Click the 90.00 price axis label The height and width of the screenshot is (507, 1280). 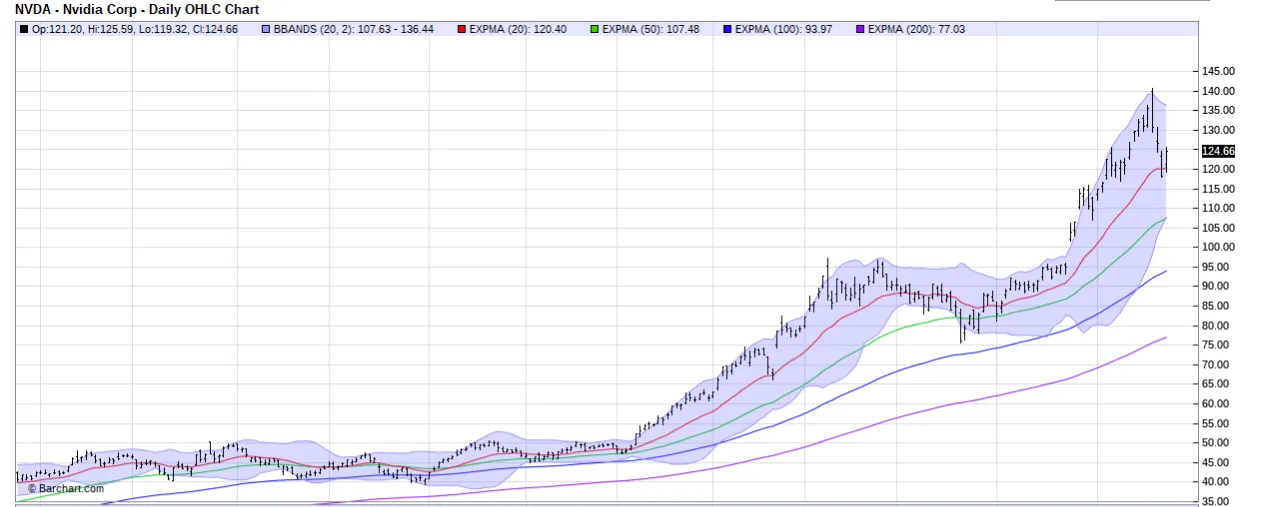pos(1218,286)
